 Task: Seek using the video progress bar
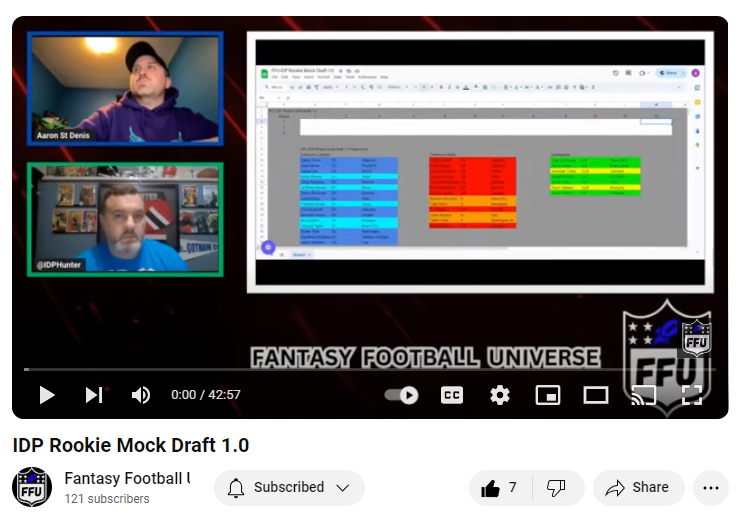(370, 370)
